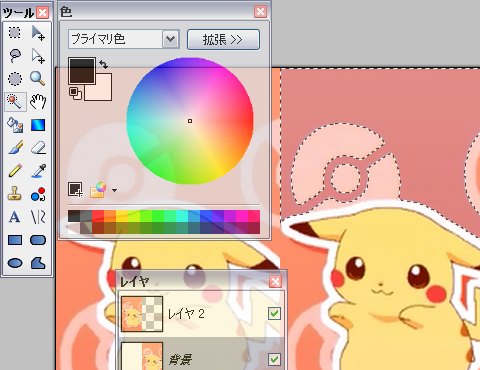Choose the yellow palette swatch
480x370 pixels.
pos(122,216)
